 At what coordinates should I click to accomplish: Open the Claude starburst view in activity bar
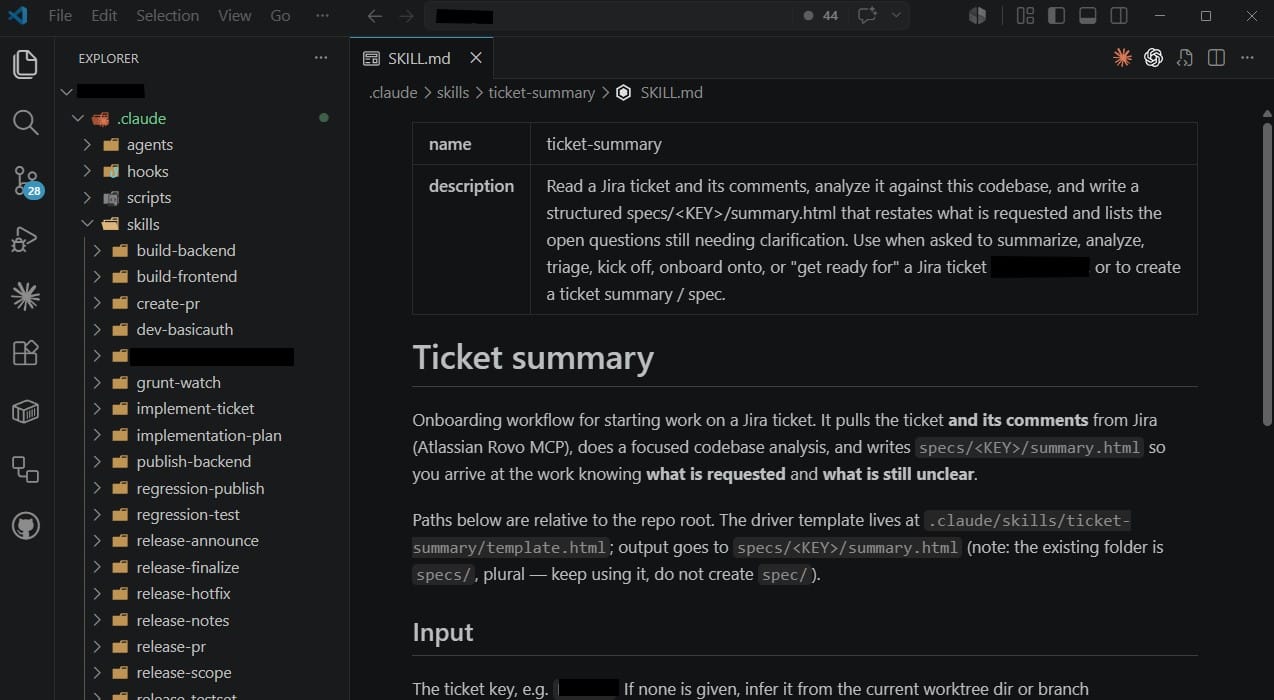pos(25,296)
